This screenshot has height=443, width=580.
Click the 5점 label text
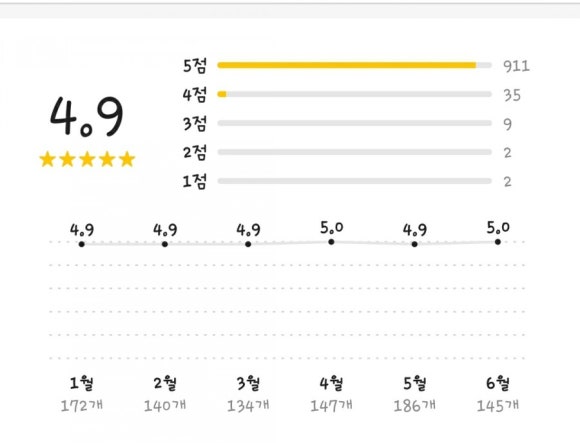point(195,66)
